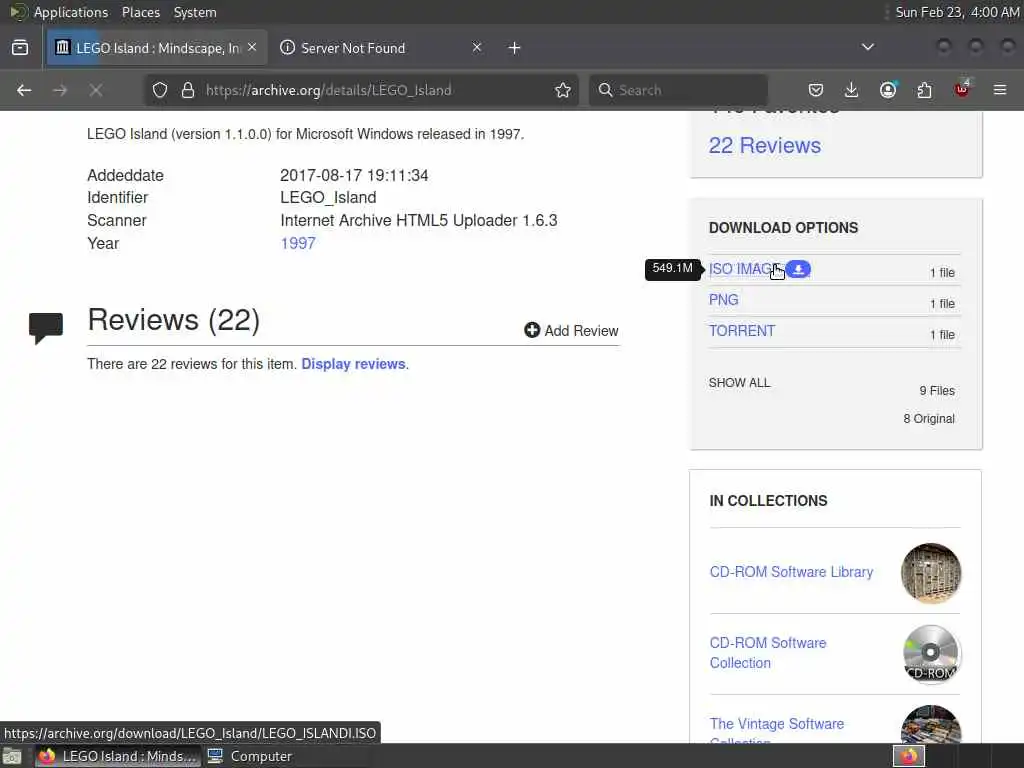Screen dimensions: 1024x768
Task: Click the 9 Files count
Action: coord(937,391)
